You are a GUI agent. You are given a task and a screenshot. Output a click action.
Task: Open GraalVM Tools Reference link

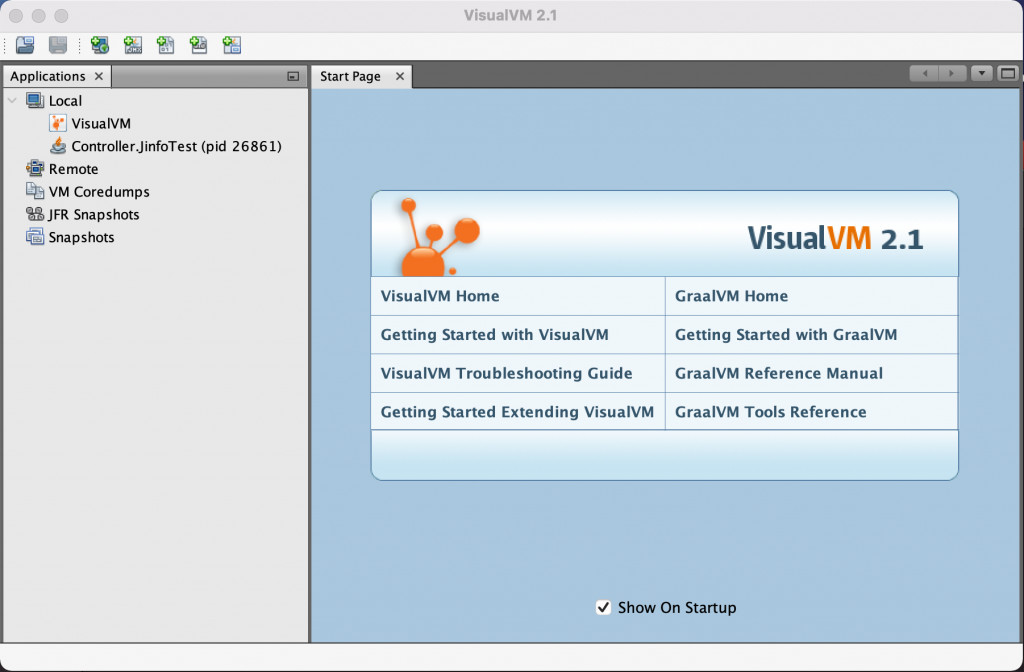pos(771,412)
